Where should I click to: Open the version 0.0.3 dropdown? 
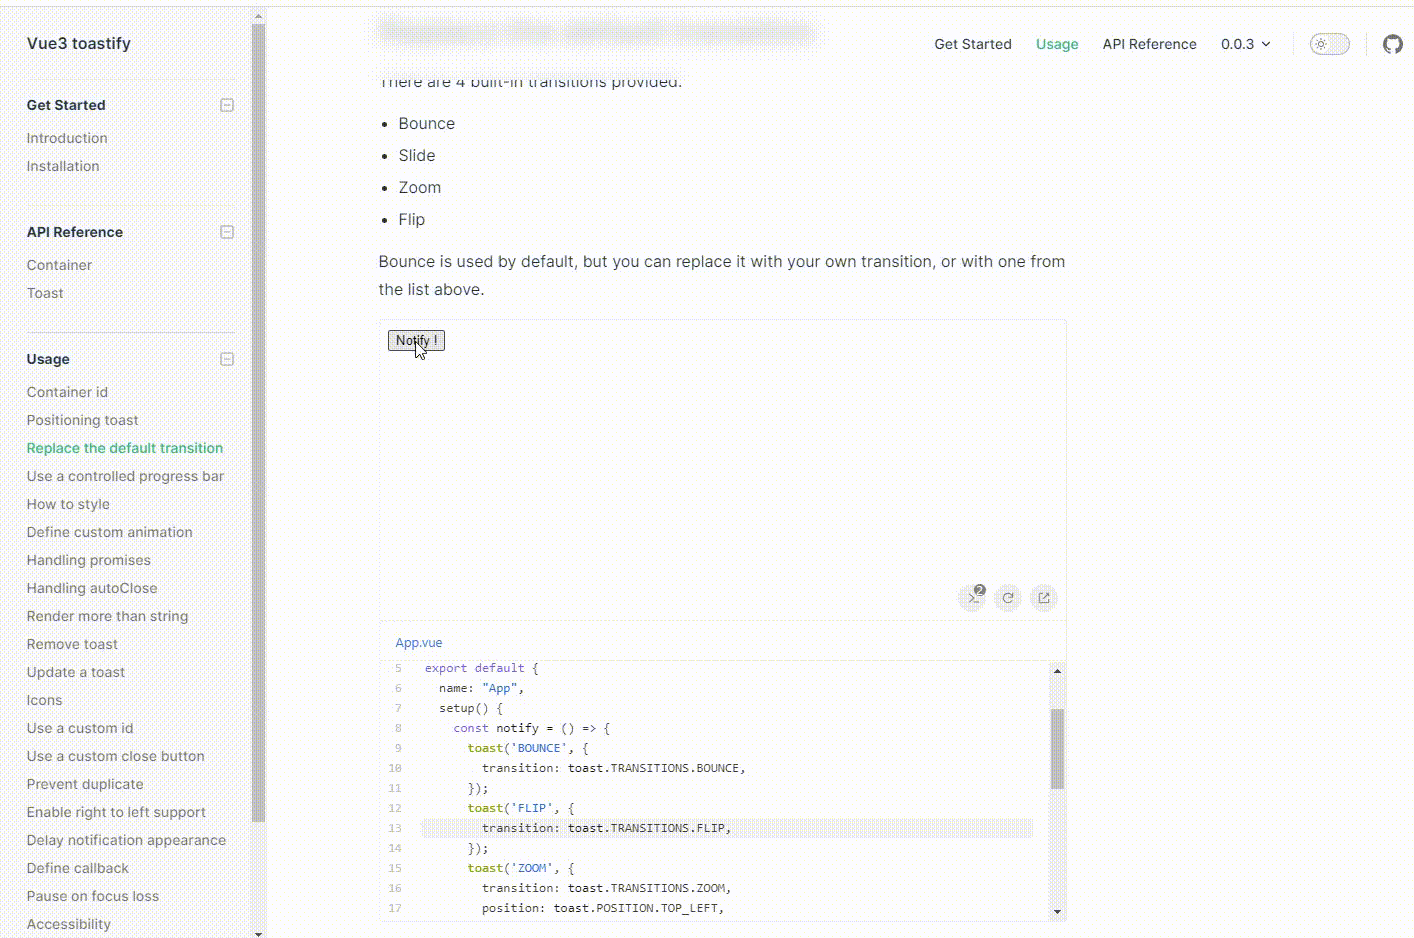tap(1245, 43)
